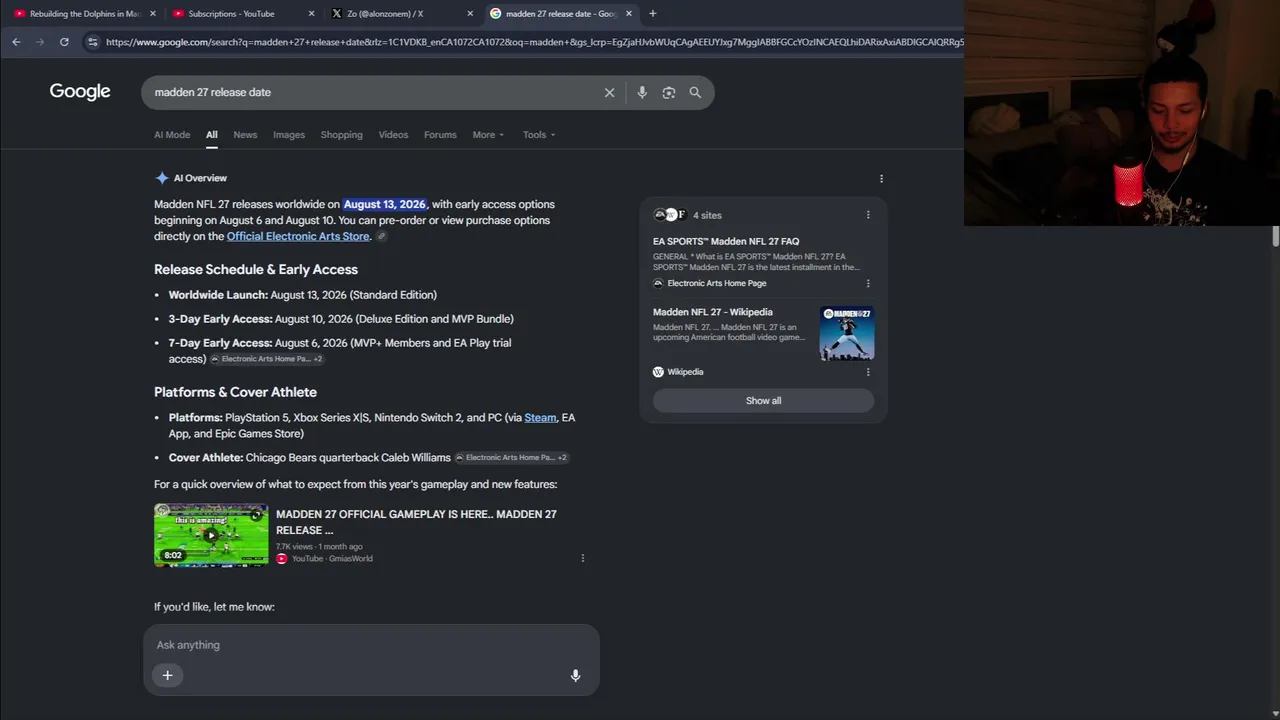The width and height of the screenshot is (1280, 720).
Task: Clear the search box text
Action: (609, 92)
